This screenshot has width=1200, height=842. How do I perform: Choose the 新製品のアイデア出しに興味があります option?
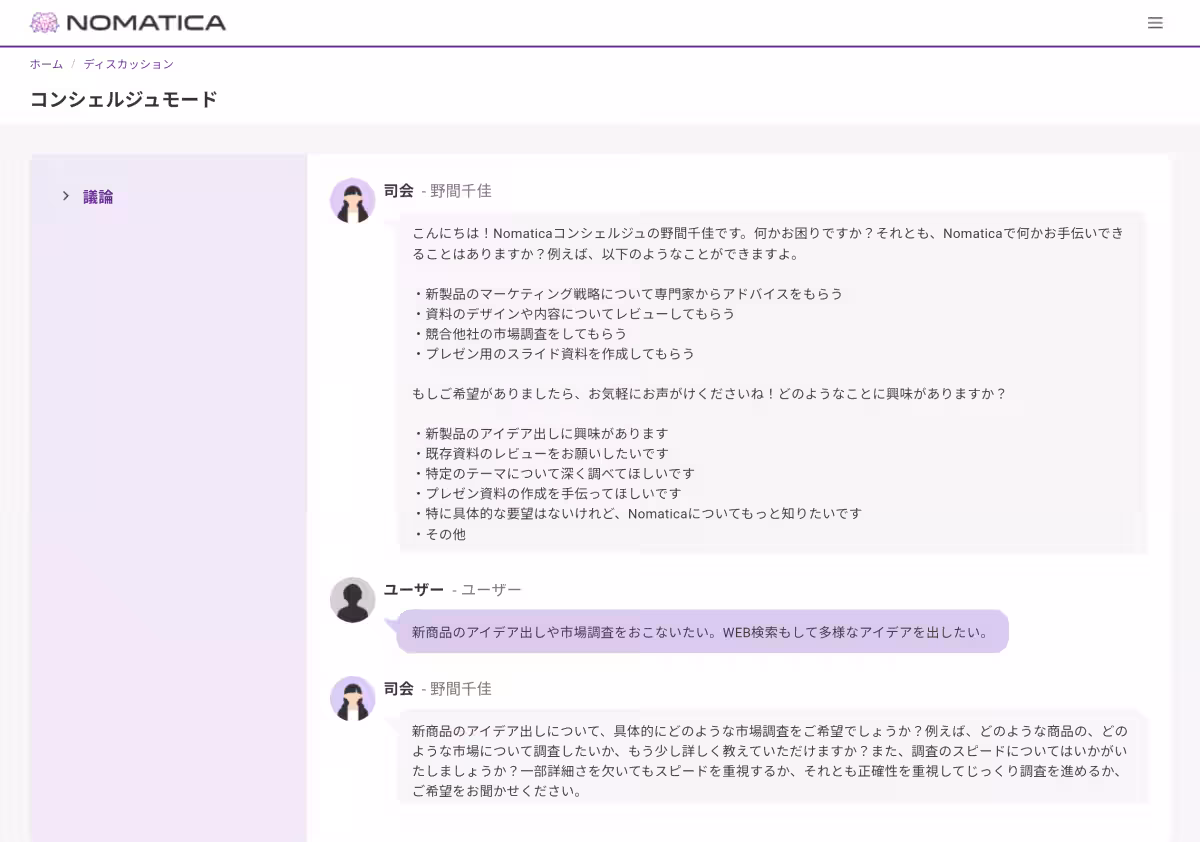541,433
